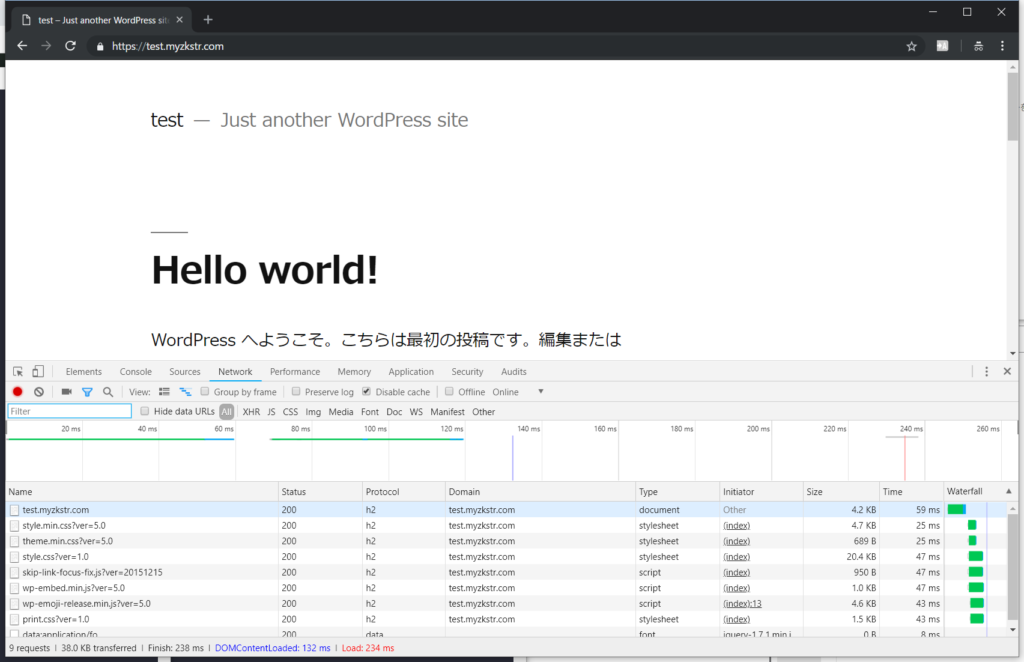The height and width of the screenshot is (662, 1024).
Task: Sort requests by Time column
Action: (912, 492)
